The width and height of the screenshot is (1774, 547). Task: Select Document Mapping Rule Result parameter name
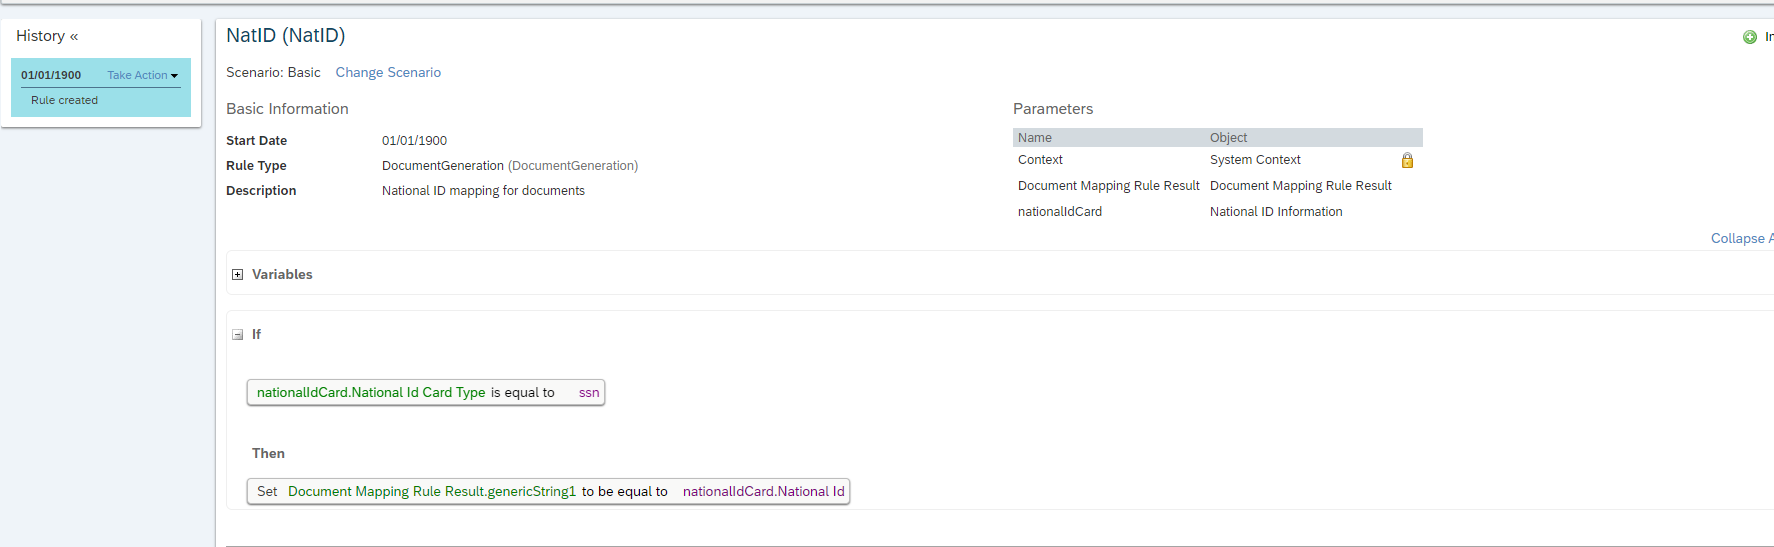tap(1108, 186)
